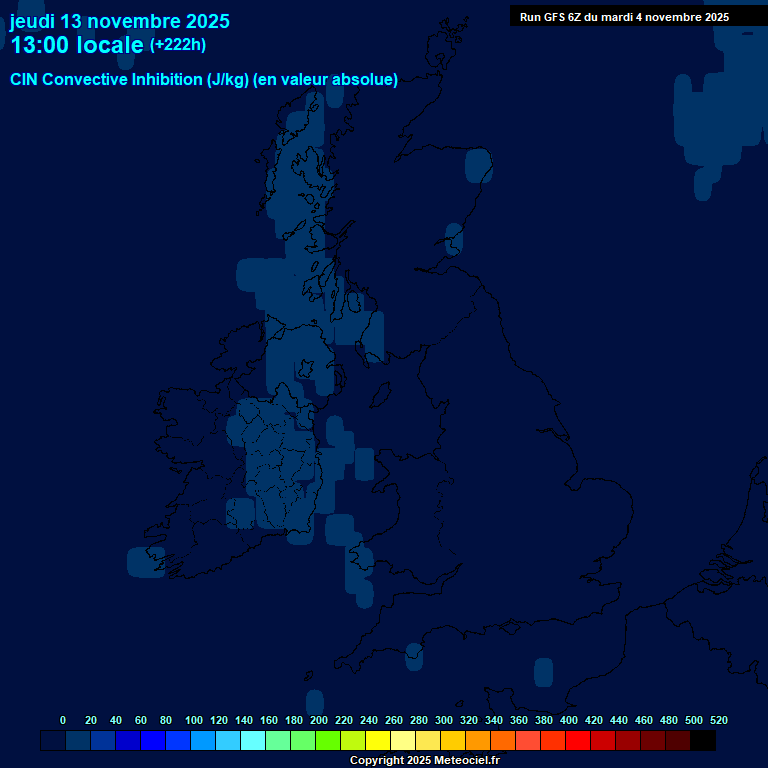Select the black legend swatch between 500 and 520
Viewport: 768px width, 768px height.
703,741
